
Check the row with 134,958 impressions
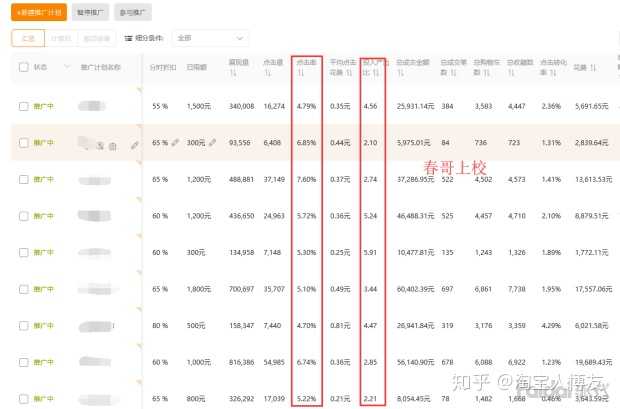[24, 252]
